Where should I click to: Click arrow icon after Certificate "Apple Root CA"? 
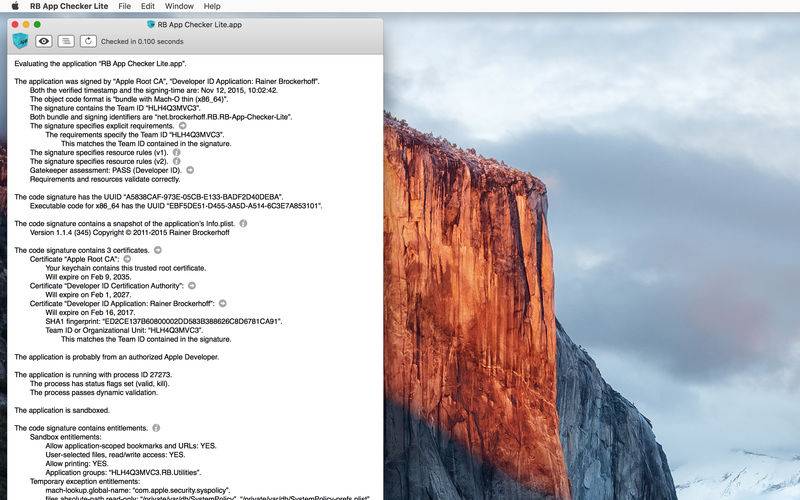coord(128,259)
